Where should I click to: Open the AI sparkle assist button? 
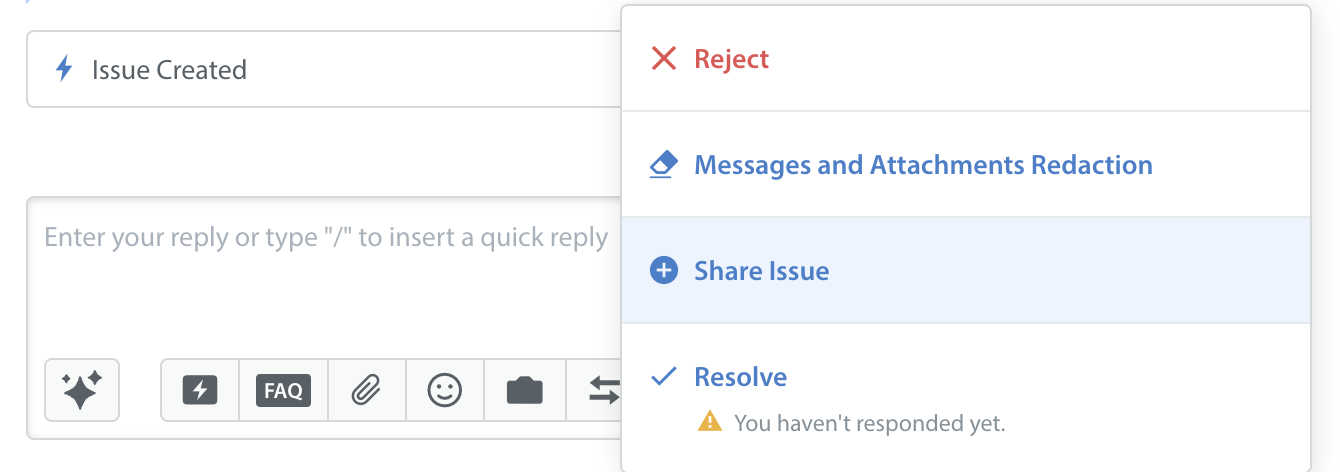[82, 390]
